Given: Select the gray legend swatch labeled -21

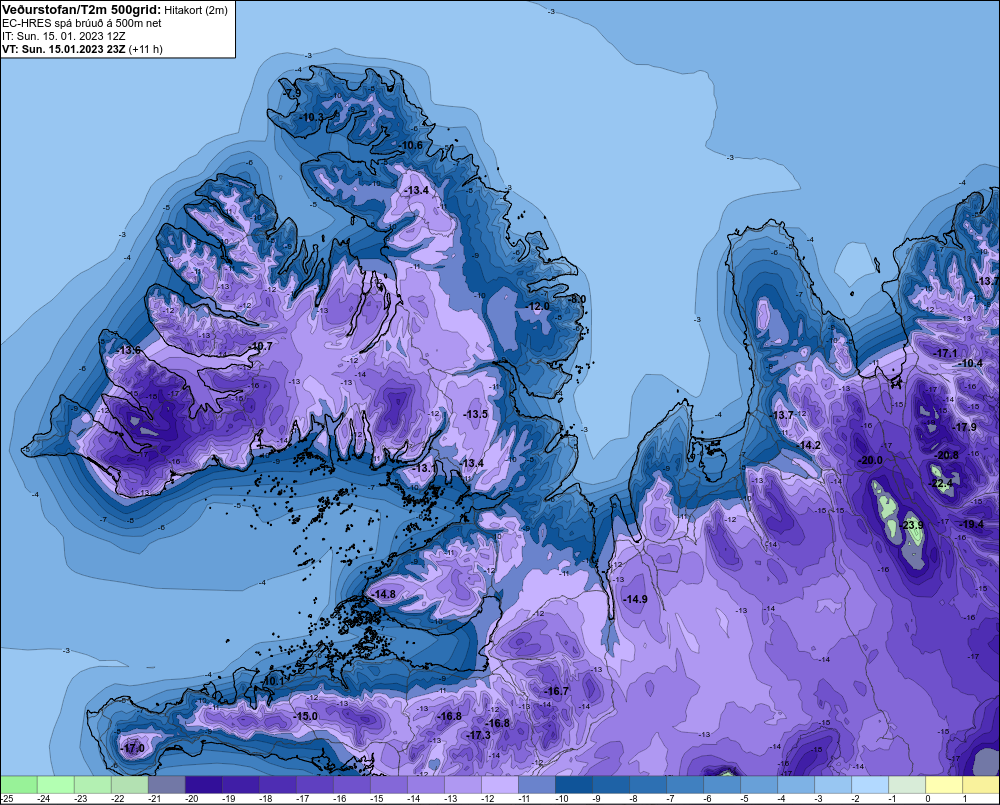Looking at the screenshot, I should tap(166, 785).
